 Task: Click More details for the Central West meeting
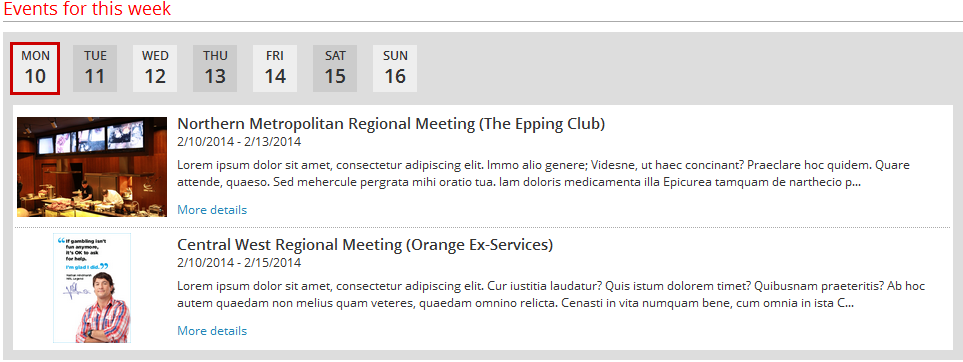pyautogui.click(x=212, y=331)
